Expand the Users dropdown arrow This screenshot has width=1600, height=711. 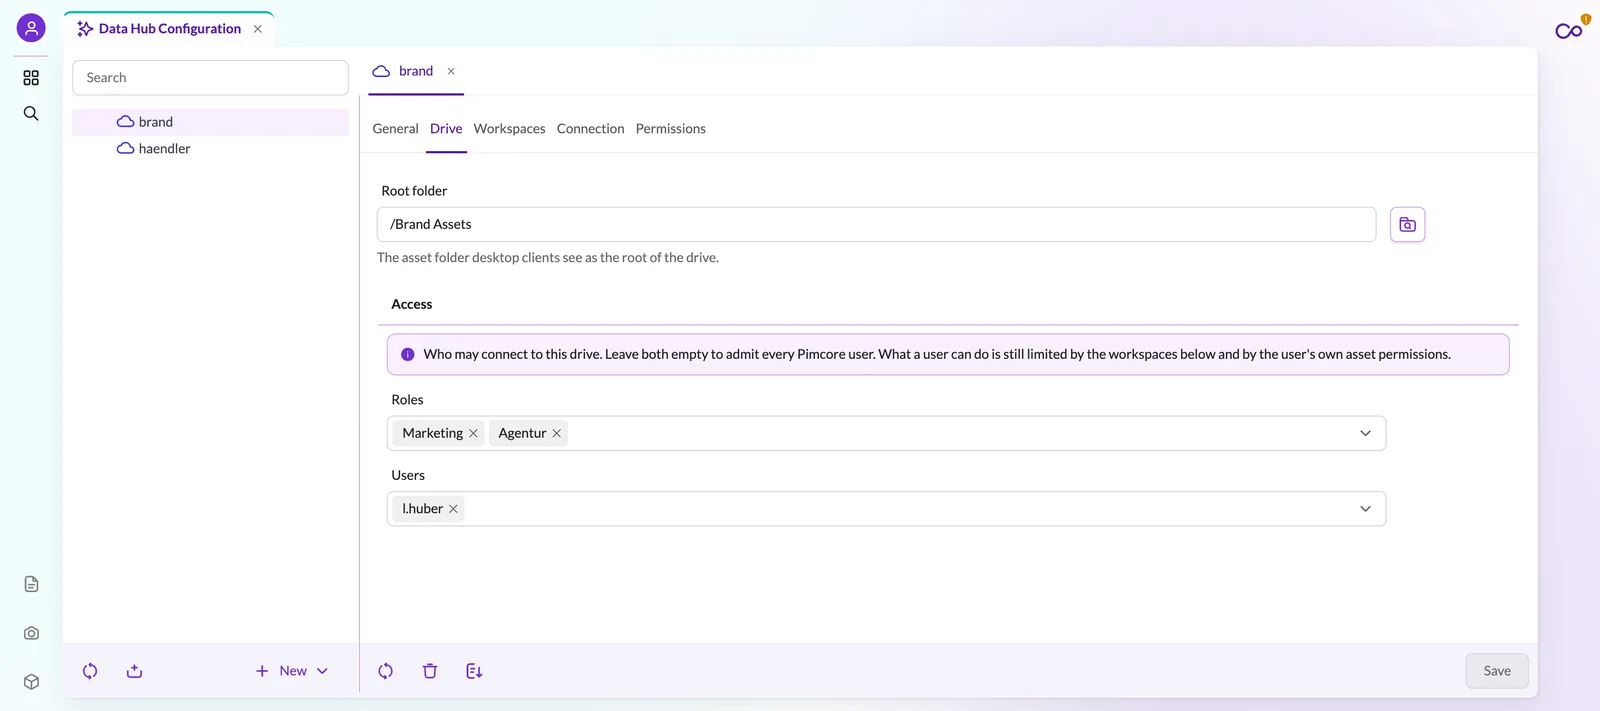(x=1365, y=509)
